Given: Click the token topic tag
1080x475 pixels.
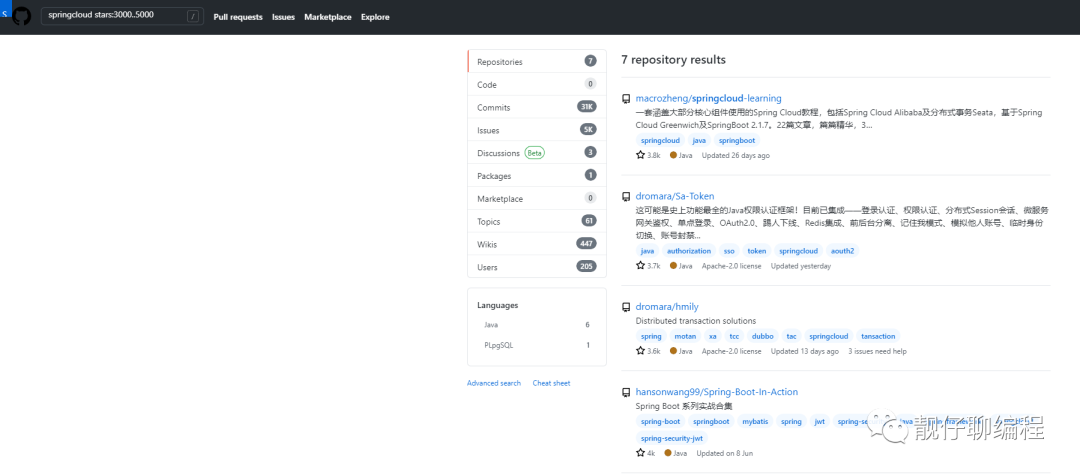Looking at the screenshot, I should [x=757, y=251].
